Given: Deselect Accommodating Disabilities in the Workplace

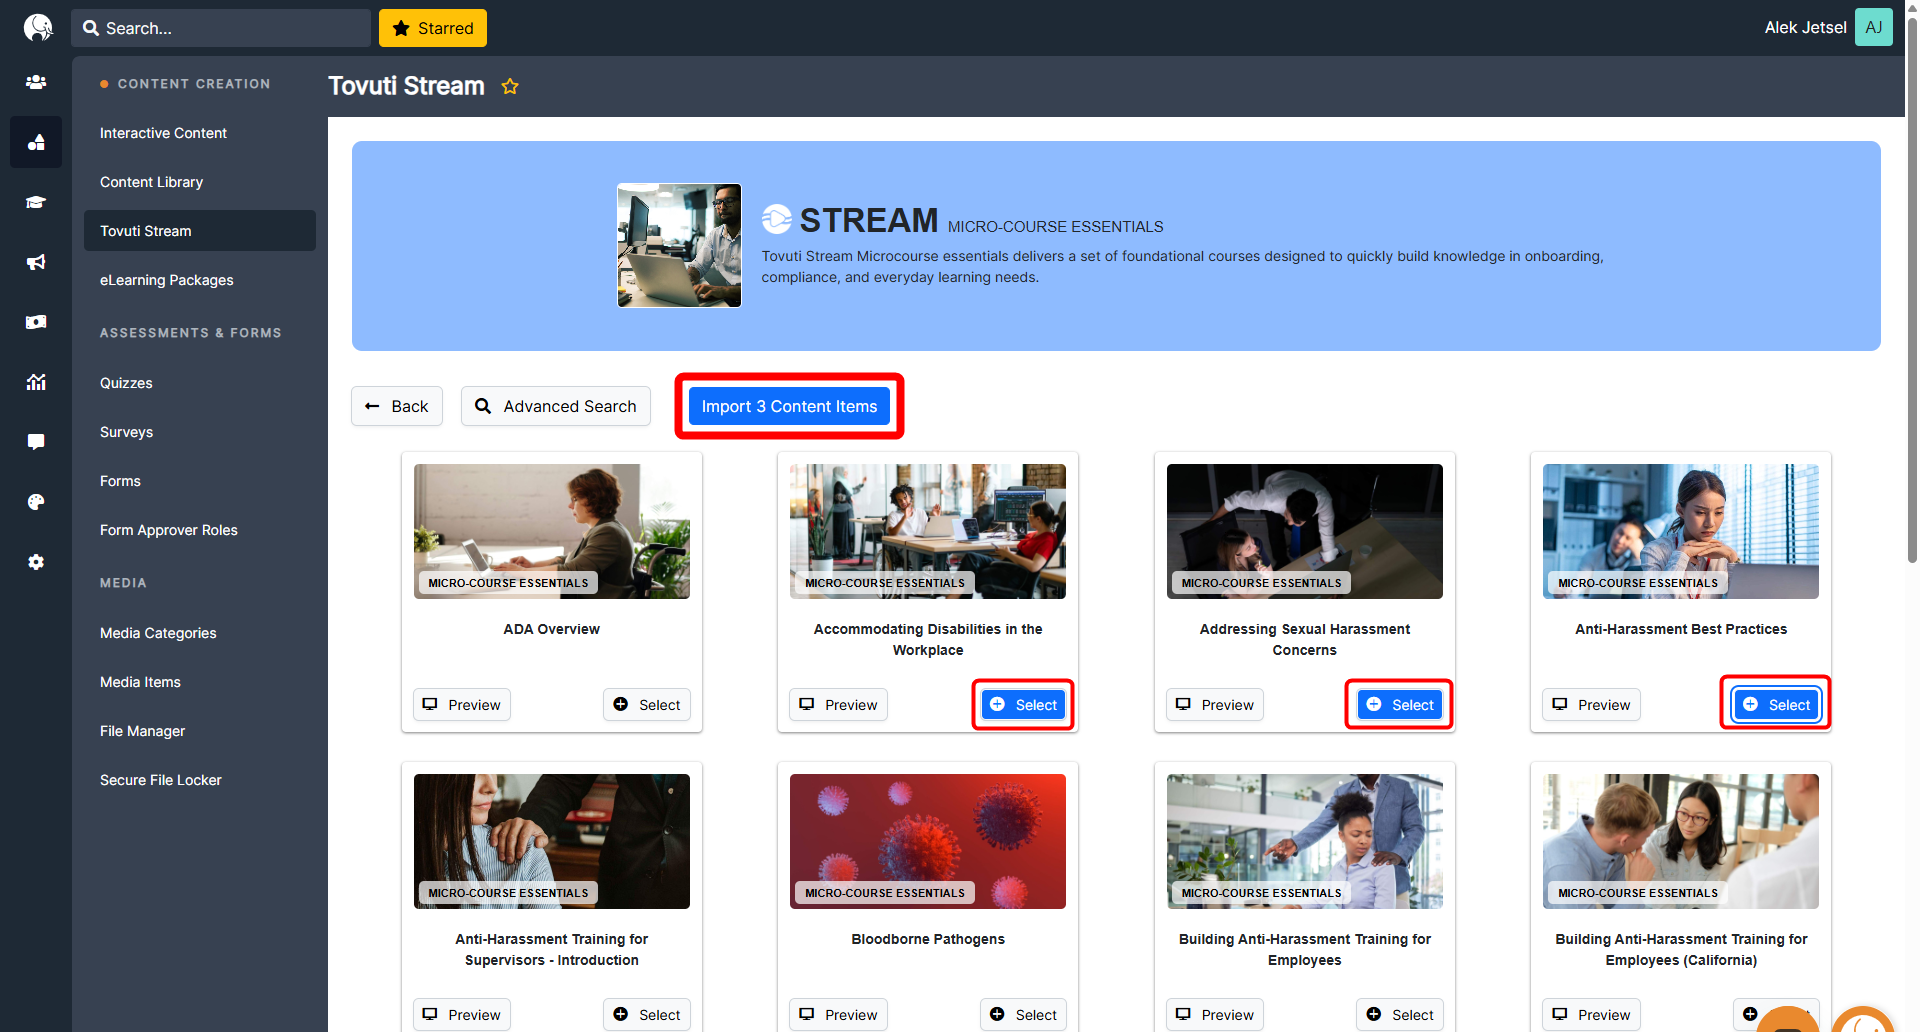Looking at the screenshot, I should [1023, 705].
